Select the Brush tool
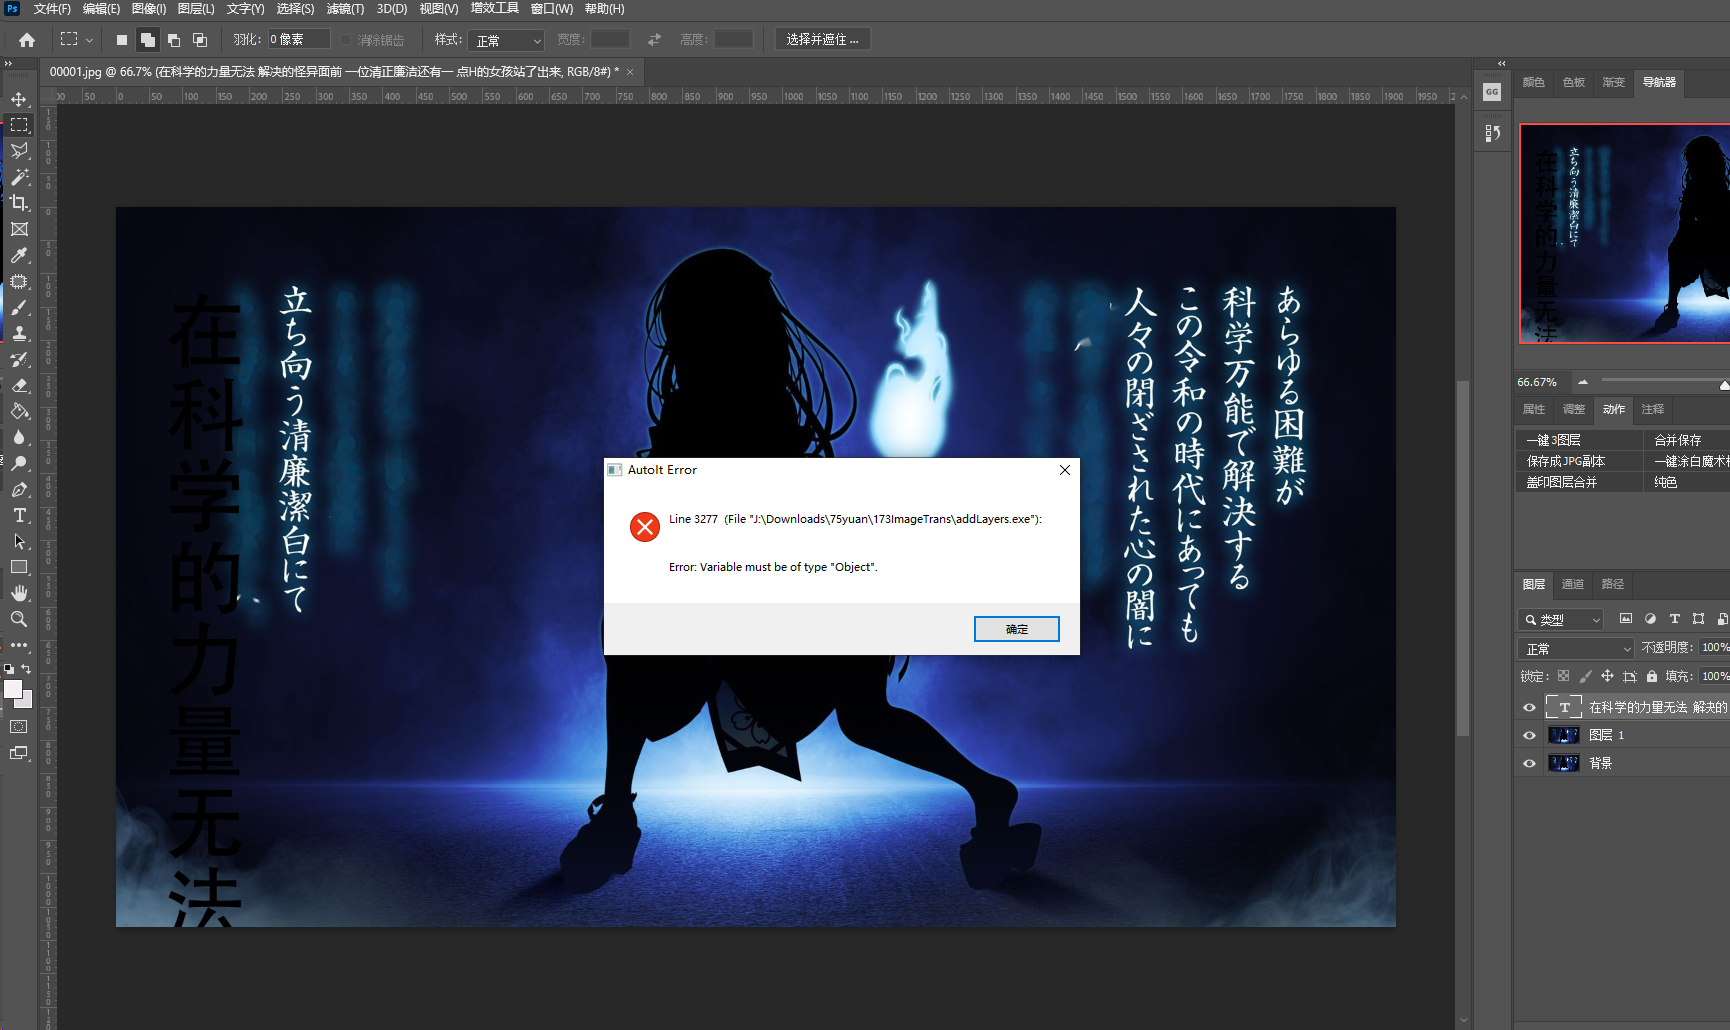 coord(19,307)
